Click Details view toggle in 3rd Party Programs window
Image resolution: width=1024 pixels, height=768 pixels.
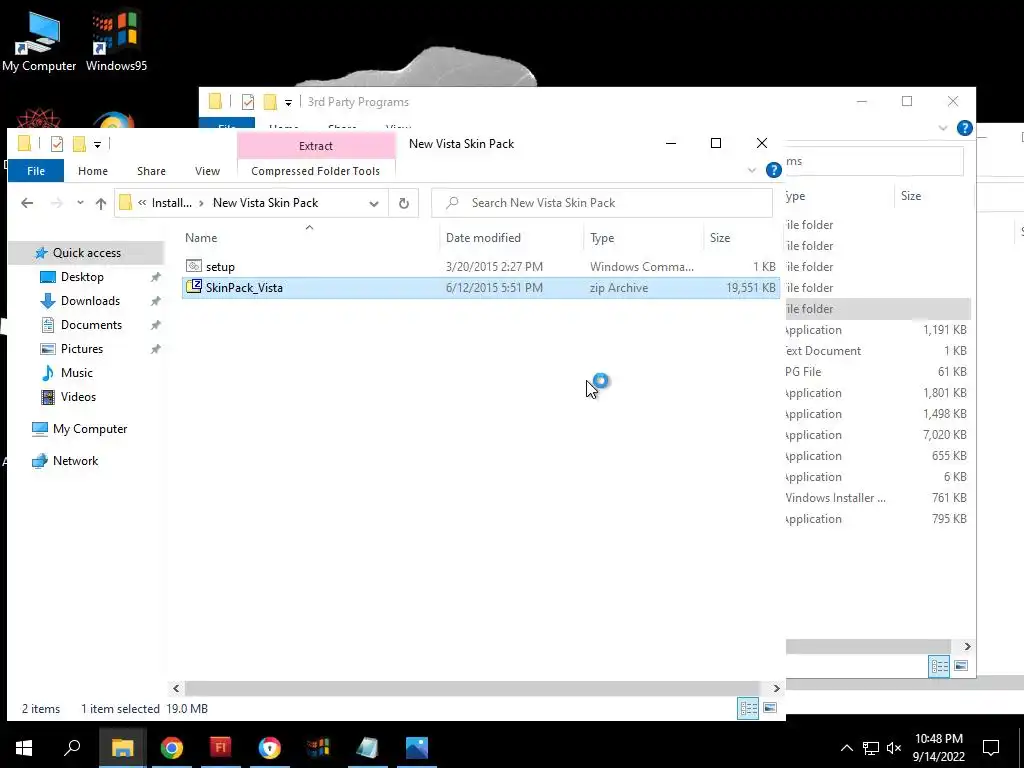tap(939, 666)
